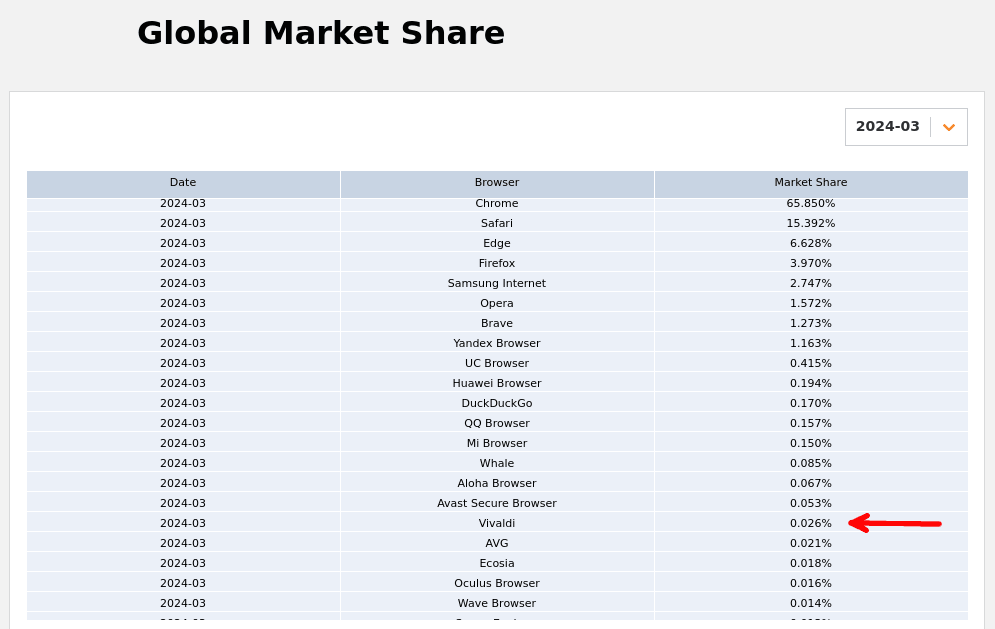Click the 0.018% market share value
The height and width of the screenshot is (629, 995).
tap(811, 564)
